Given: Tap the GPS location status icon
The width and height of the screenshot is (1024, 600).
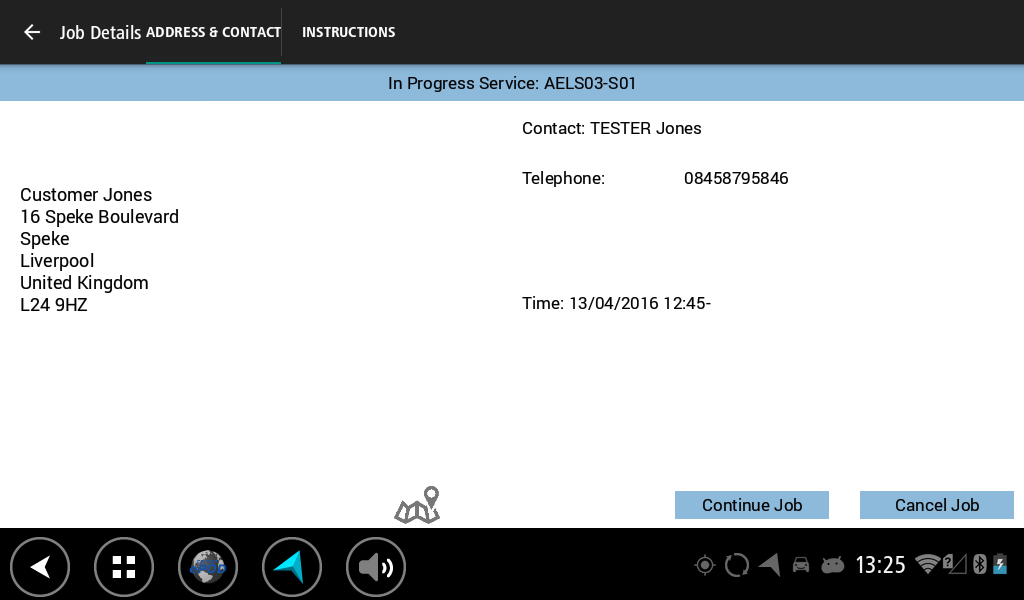Looking at the screenshot, I should (705, 565).
